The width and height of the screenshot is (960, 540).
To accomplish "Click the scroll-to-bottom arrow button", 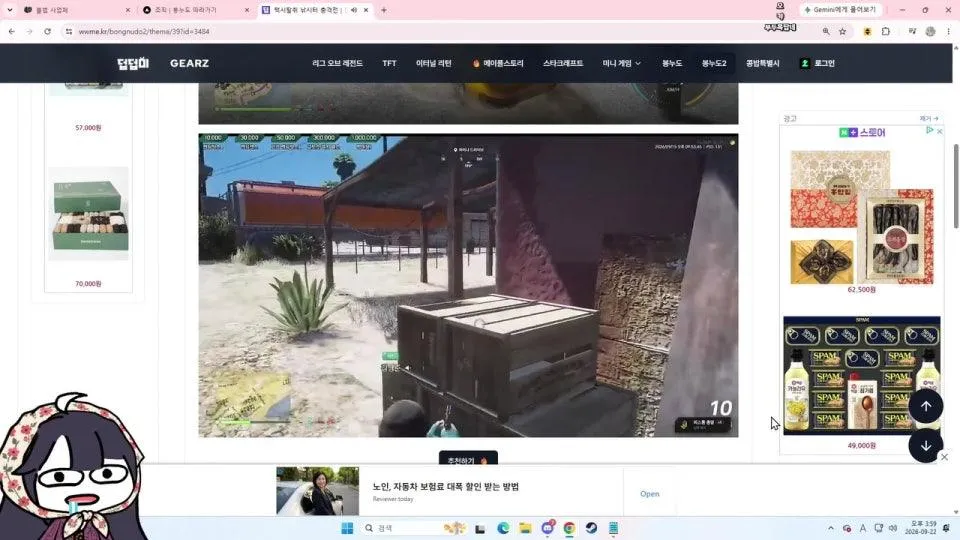I will click(926, 446).
